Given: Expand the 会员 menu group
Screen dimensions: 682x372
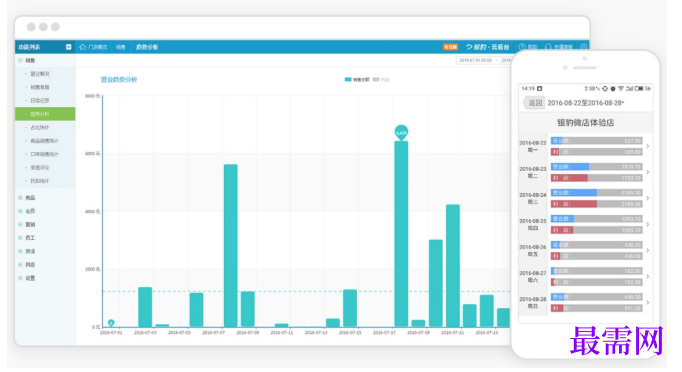Looking at the screenshot, I should 20,211.
